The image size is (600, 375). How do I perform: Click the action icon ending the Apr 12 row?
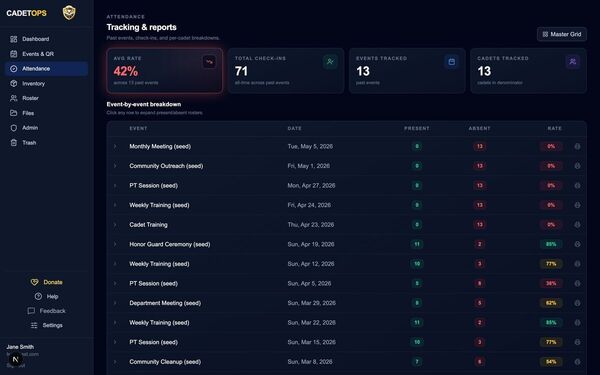point(577,264)
